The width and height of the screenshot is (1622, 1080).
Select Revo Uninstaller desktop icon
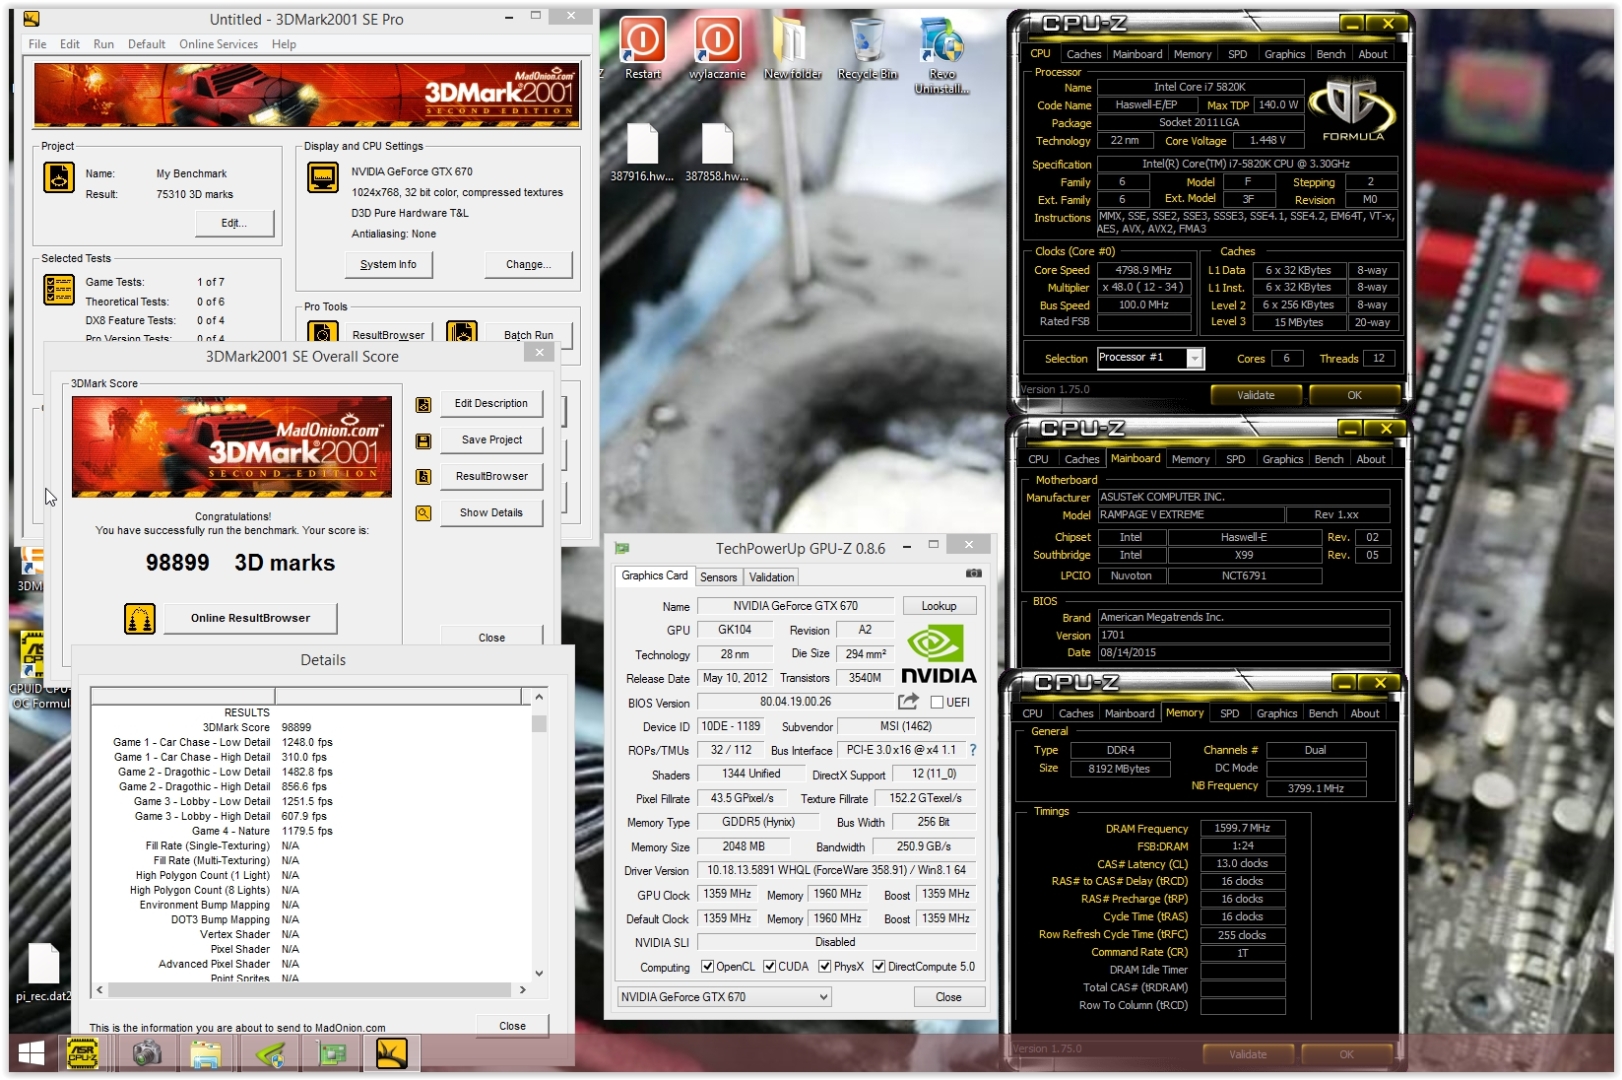click(942, 55)
